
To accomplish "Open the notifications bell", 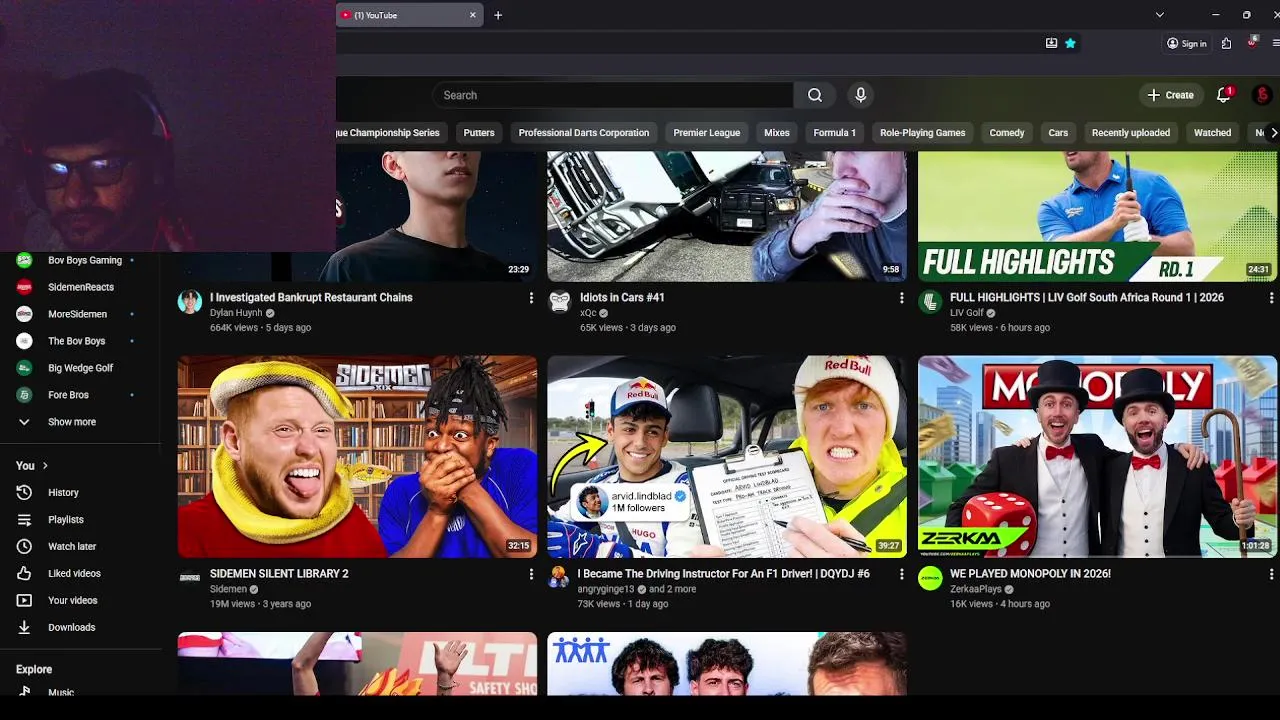I will [x=1223, y=95].
